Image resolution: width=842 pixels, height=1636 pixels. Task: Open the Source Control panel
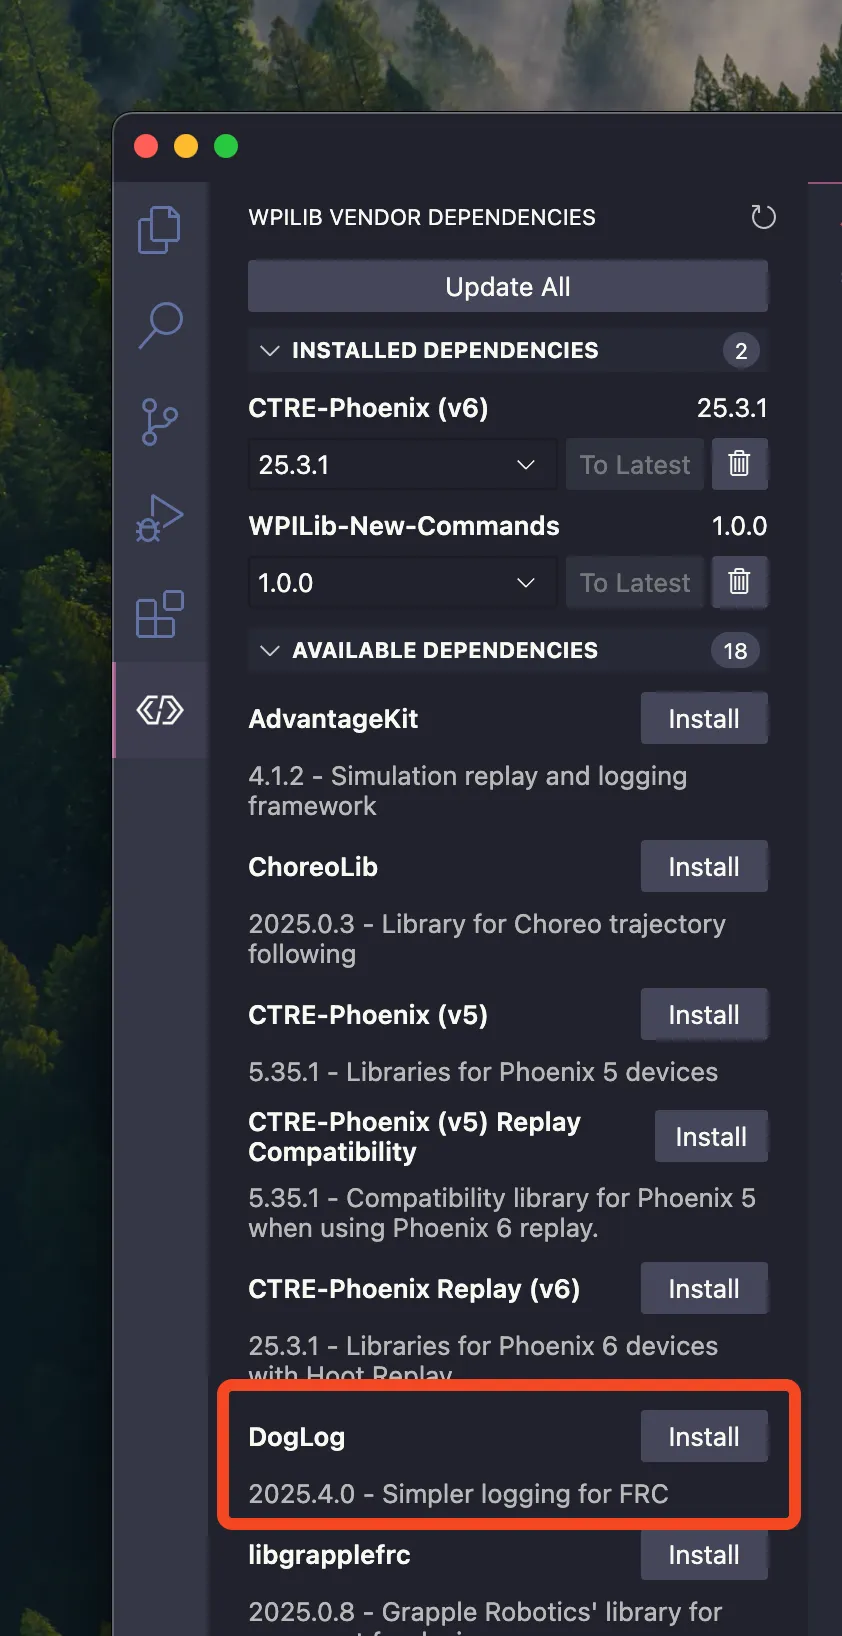click(x=161, y=421)
